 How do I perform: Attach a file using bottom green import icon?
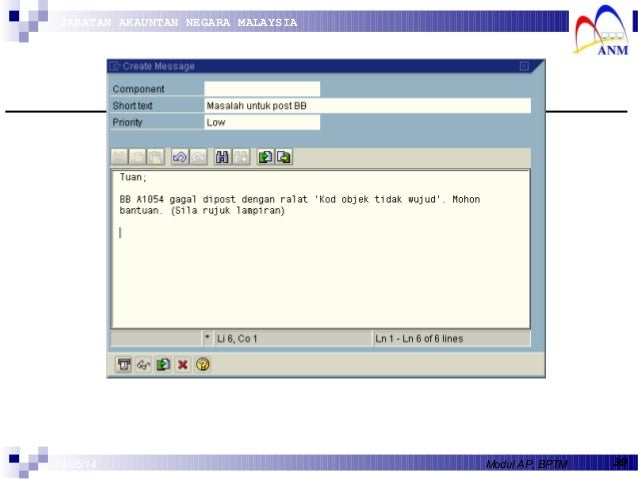(163, 365)
